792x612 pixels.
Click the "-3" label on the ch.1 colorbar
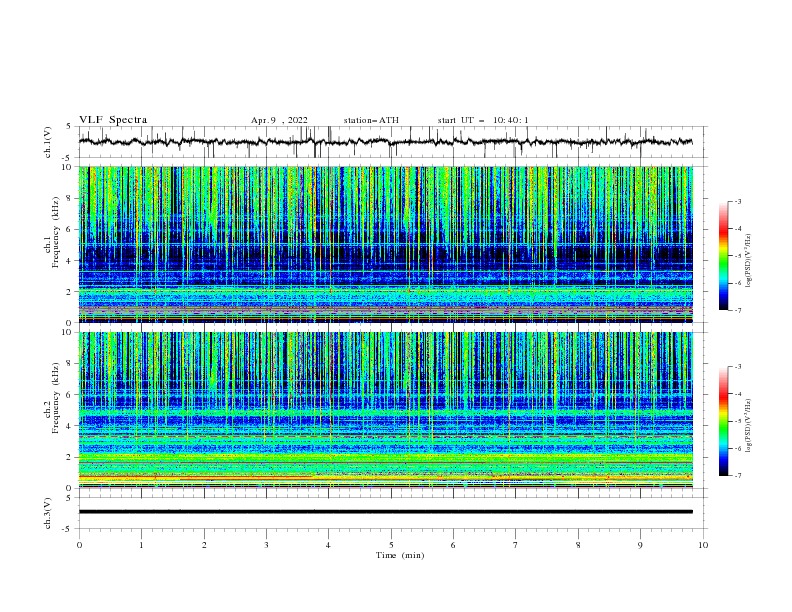click(x=737, y=201)
